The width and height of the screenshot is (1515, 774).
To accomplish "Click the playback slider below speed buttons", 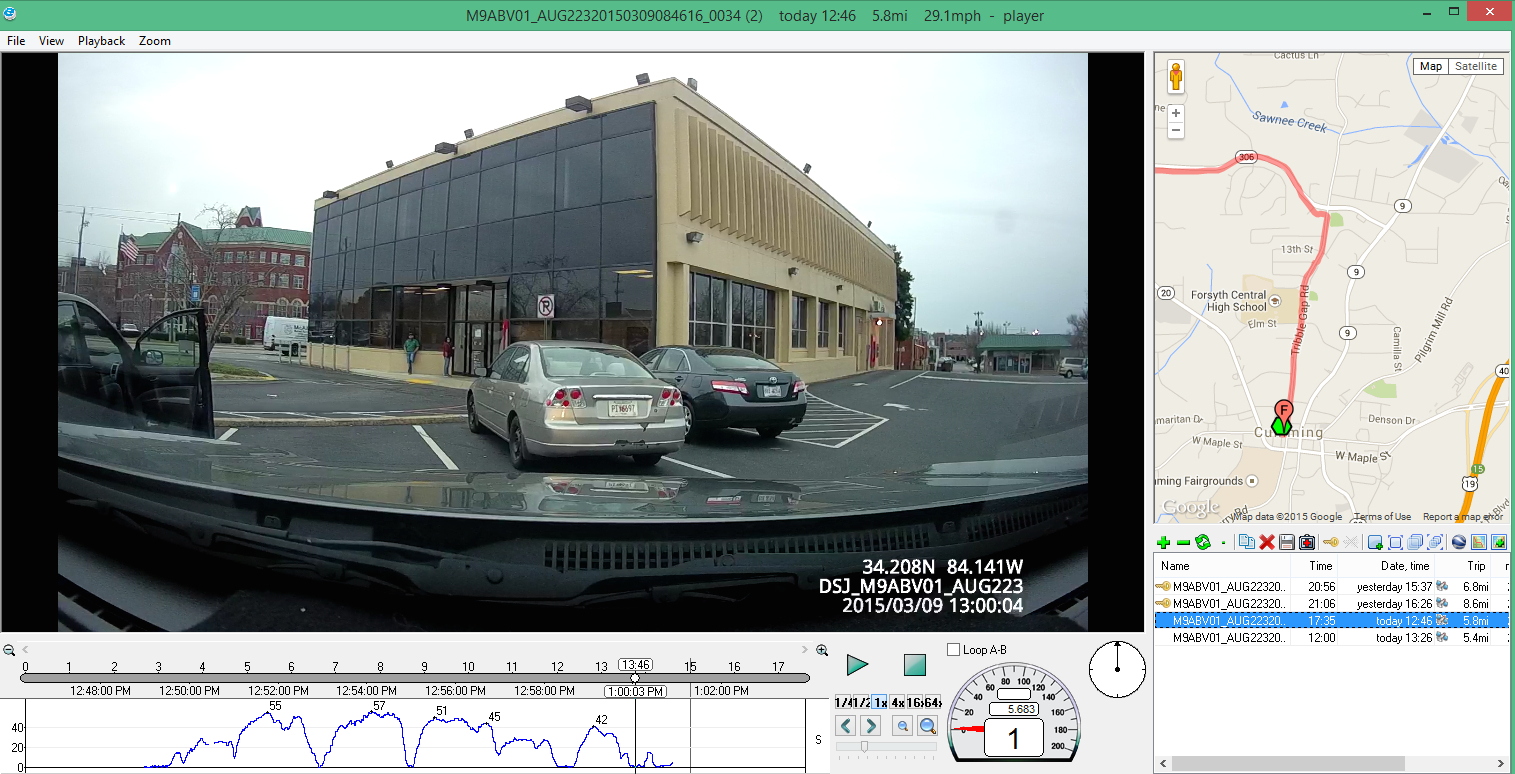I will coord(885,746).
